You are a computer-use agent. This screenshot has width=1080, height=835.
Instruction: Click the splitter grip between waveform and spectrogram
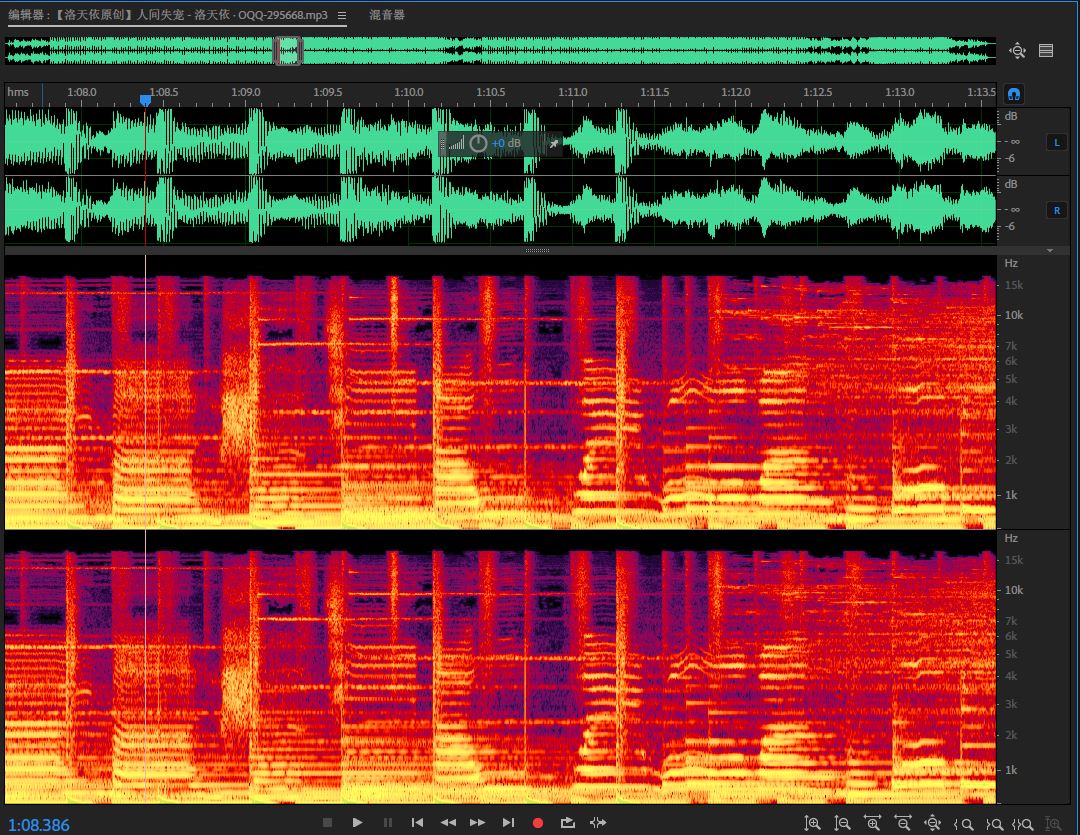coord(537,250)
